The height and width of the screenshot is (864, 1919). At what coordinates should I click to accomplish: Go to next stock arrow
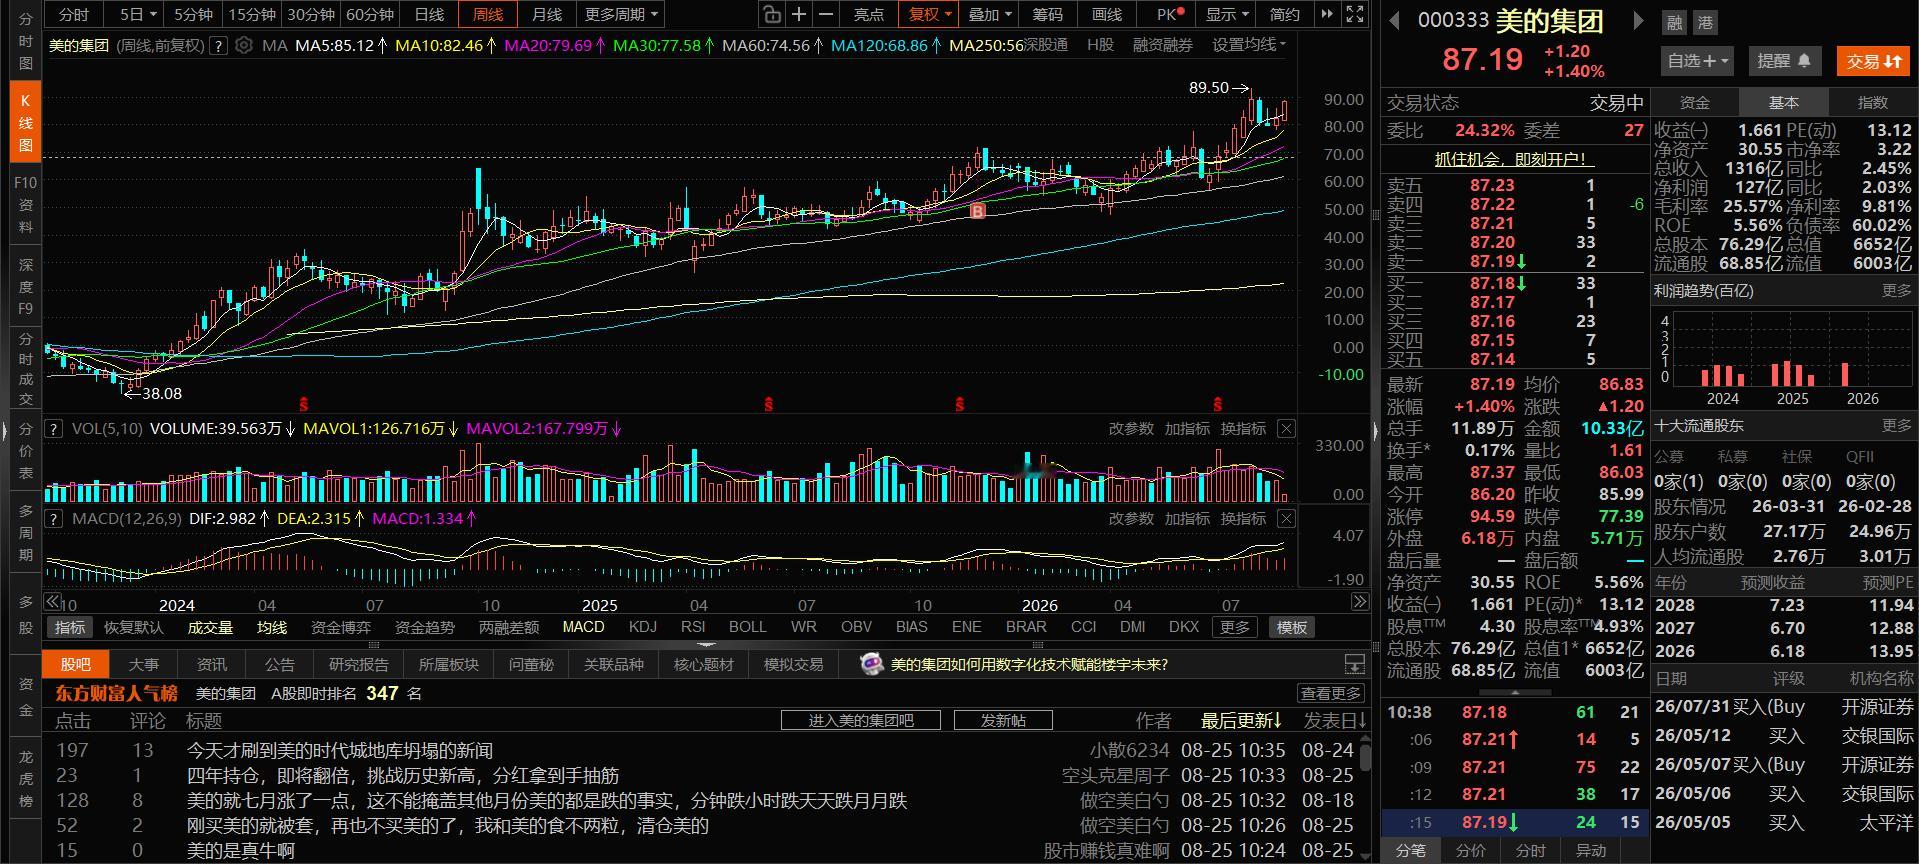coord(1638,21)
